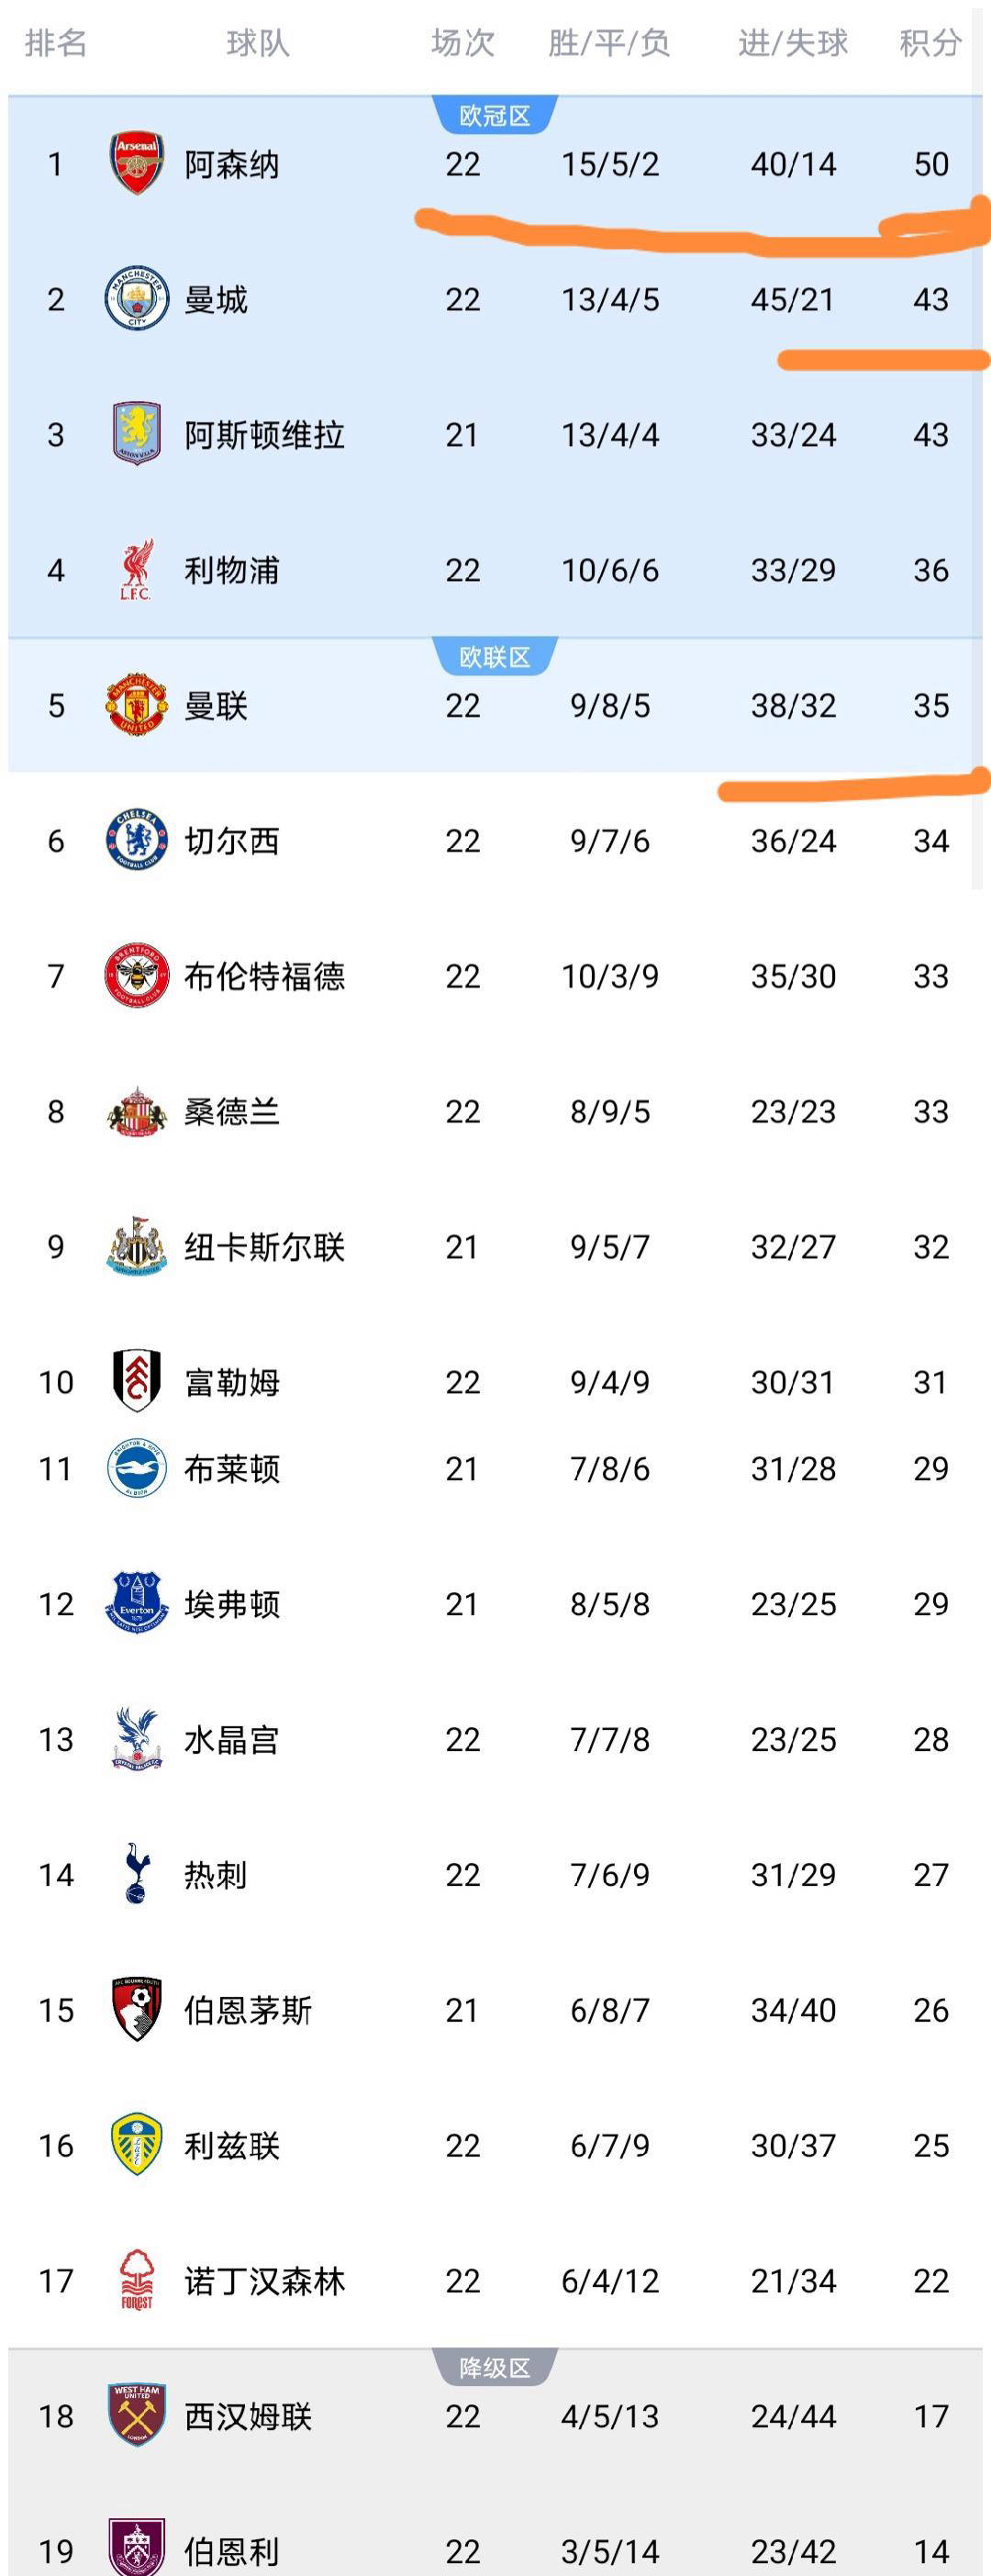
Task: Open the Manchester United crest
Action: (x=136, y=705)
